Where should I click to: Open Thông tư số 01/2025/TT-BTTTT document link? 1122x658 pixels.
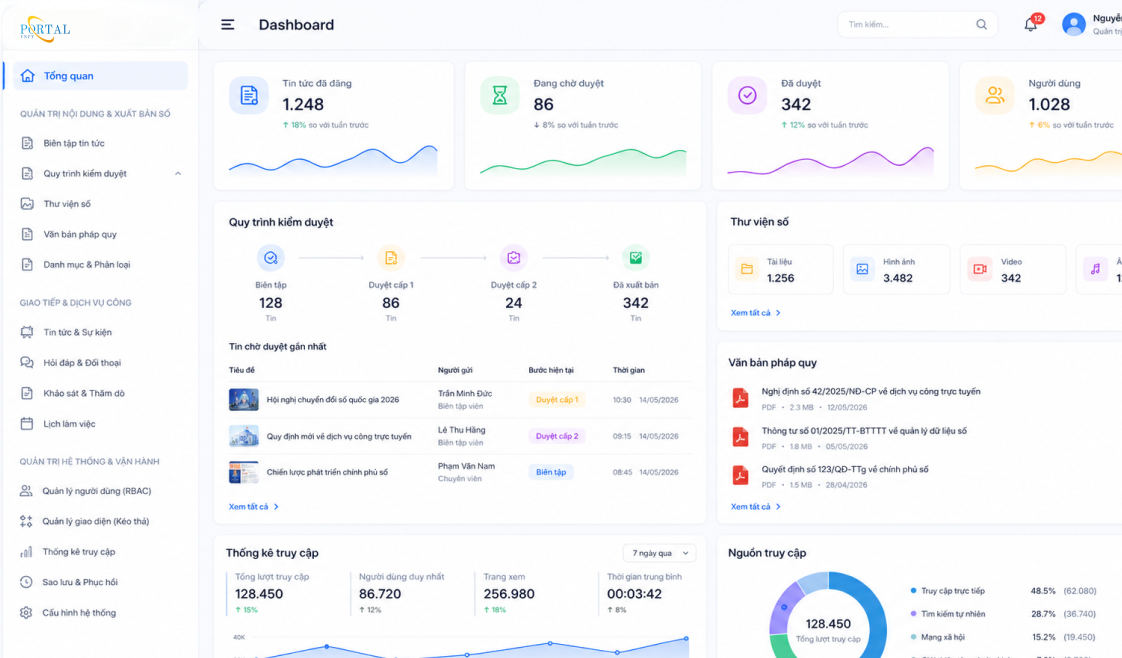point(864,431)
